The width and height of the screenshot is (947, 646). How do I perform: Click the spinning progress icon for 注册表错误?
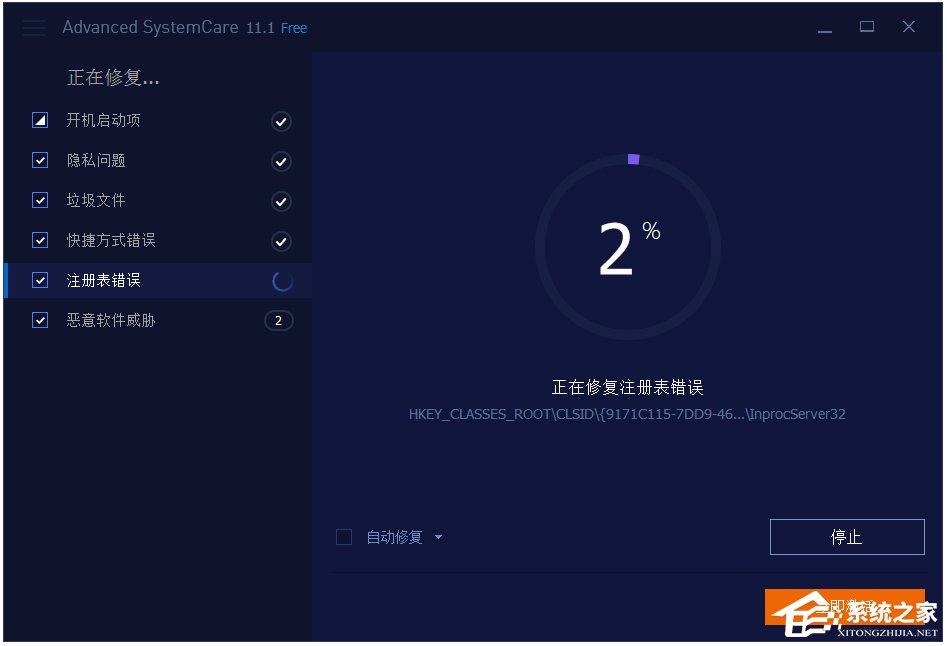pyautogui.click(x=281, y=281)
